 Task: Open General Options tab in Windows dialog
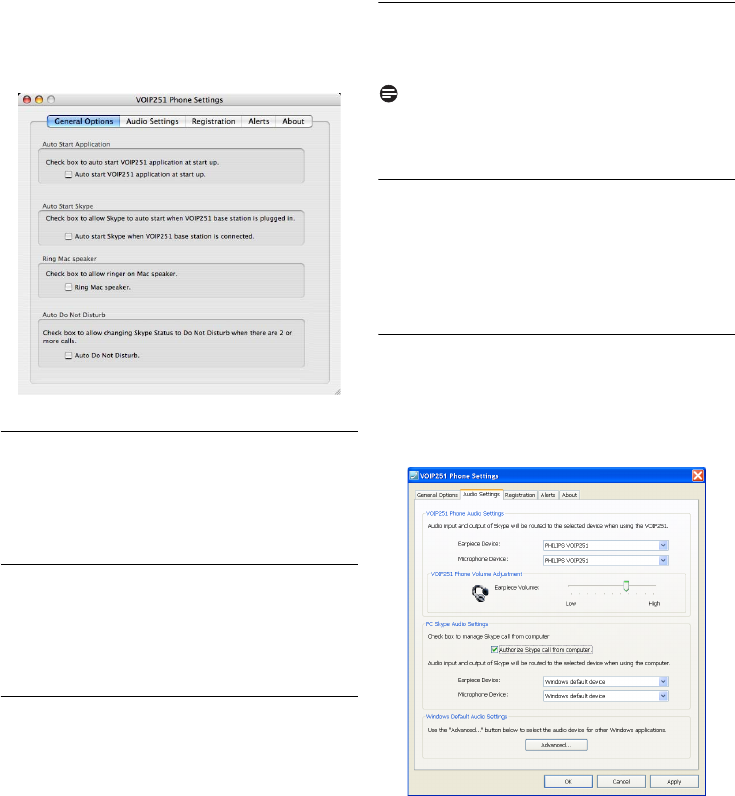(437, 495)
